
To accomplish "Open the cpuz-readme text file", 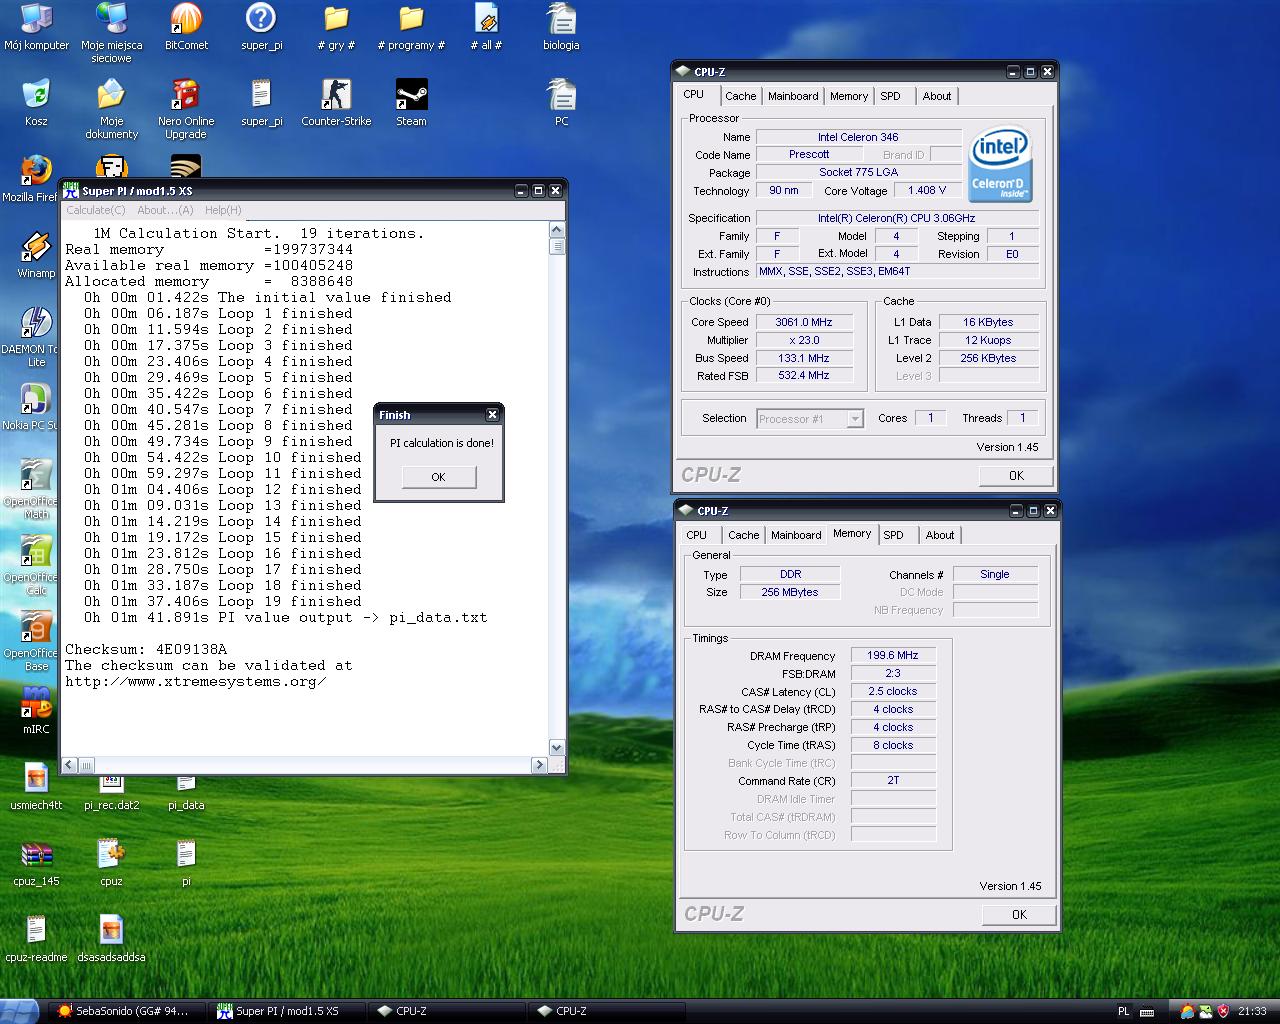I will [x=36, y=939].
